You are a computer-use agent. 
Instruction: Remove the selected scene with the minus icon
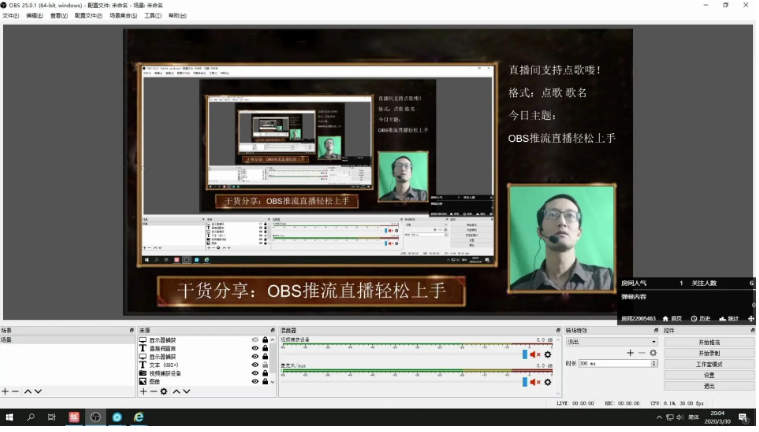(15, 391)
